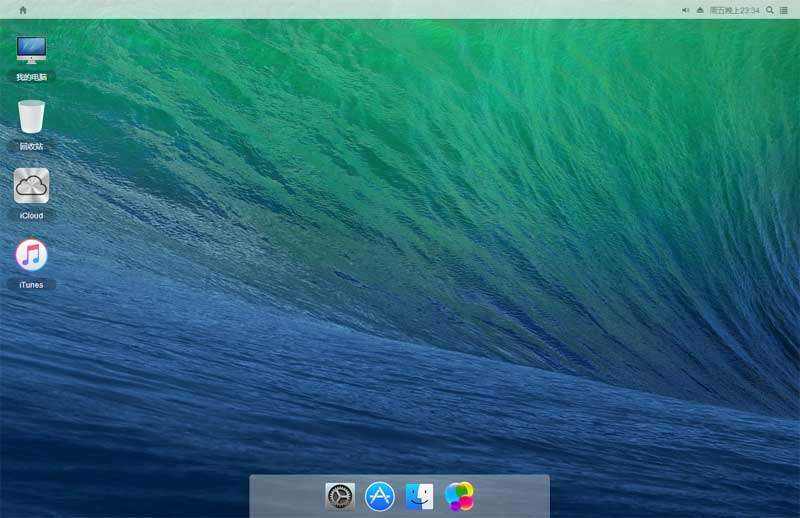Screen dimensions: 800x518
Task: Open Game Center colorful bubbles in dock
Action: pyautogui.click(x=459, y=496)
